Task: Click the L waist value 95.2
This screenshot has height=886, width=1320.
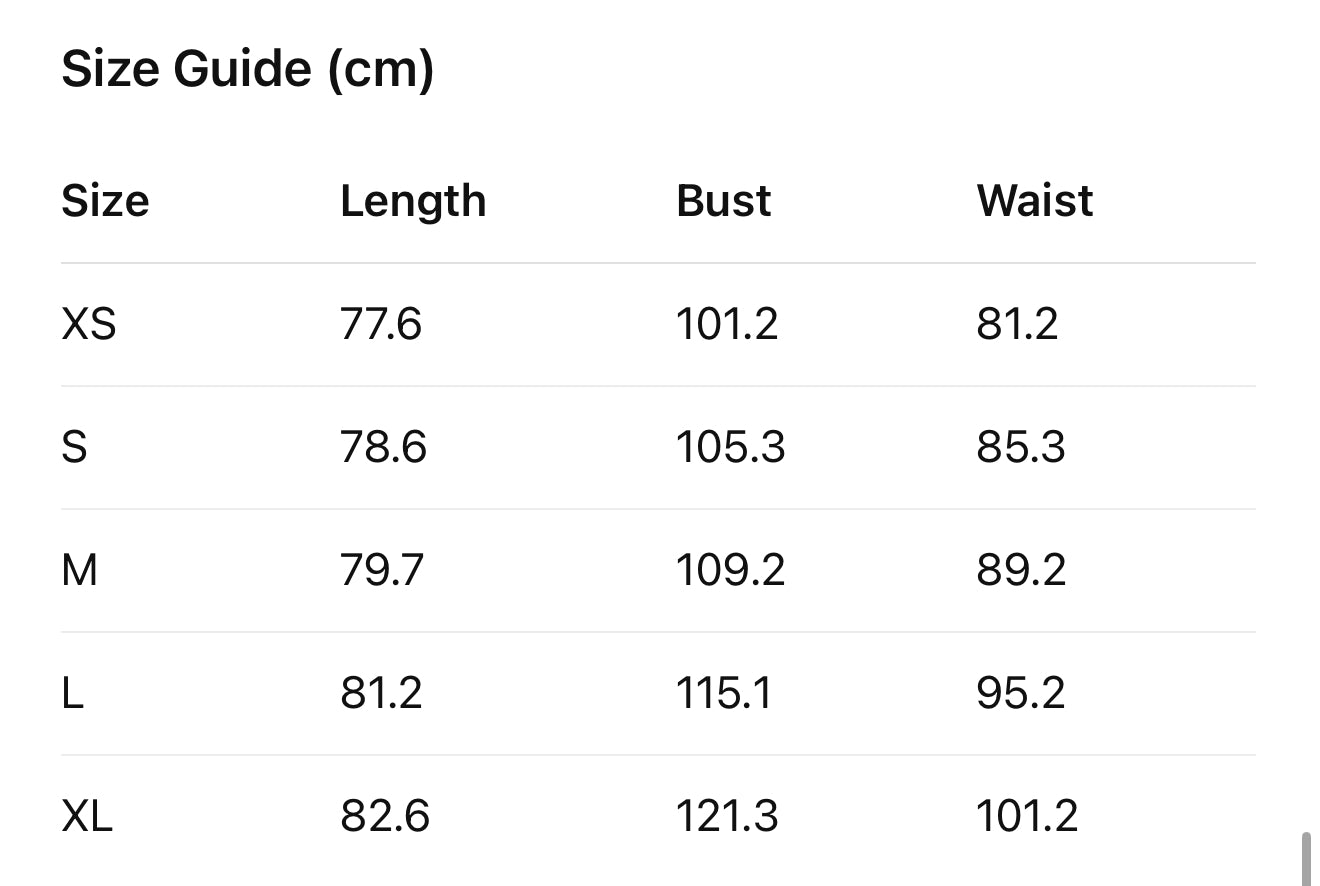Action: pyautogui.click(x=1021, y=693)
